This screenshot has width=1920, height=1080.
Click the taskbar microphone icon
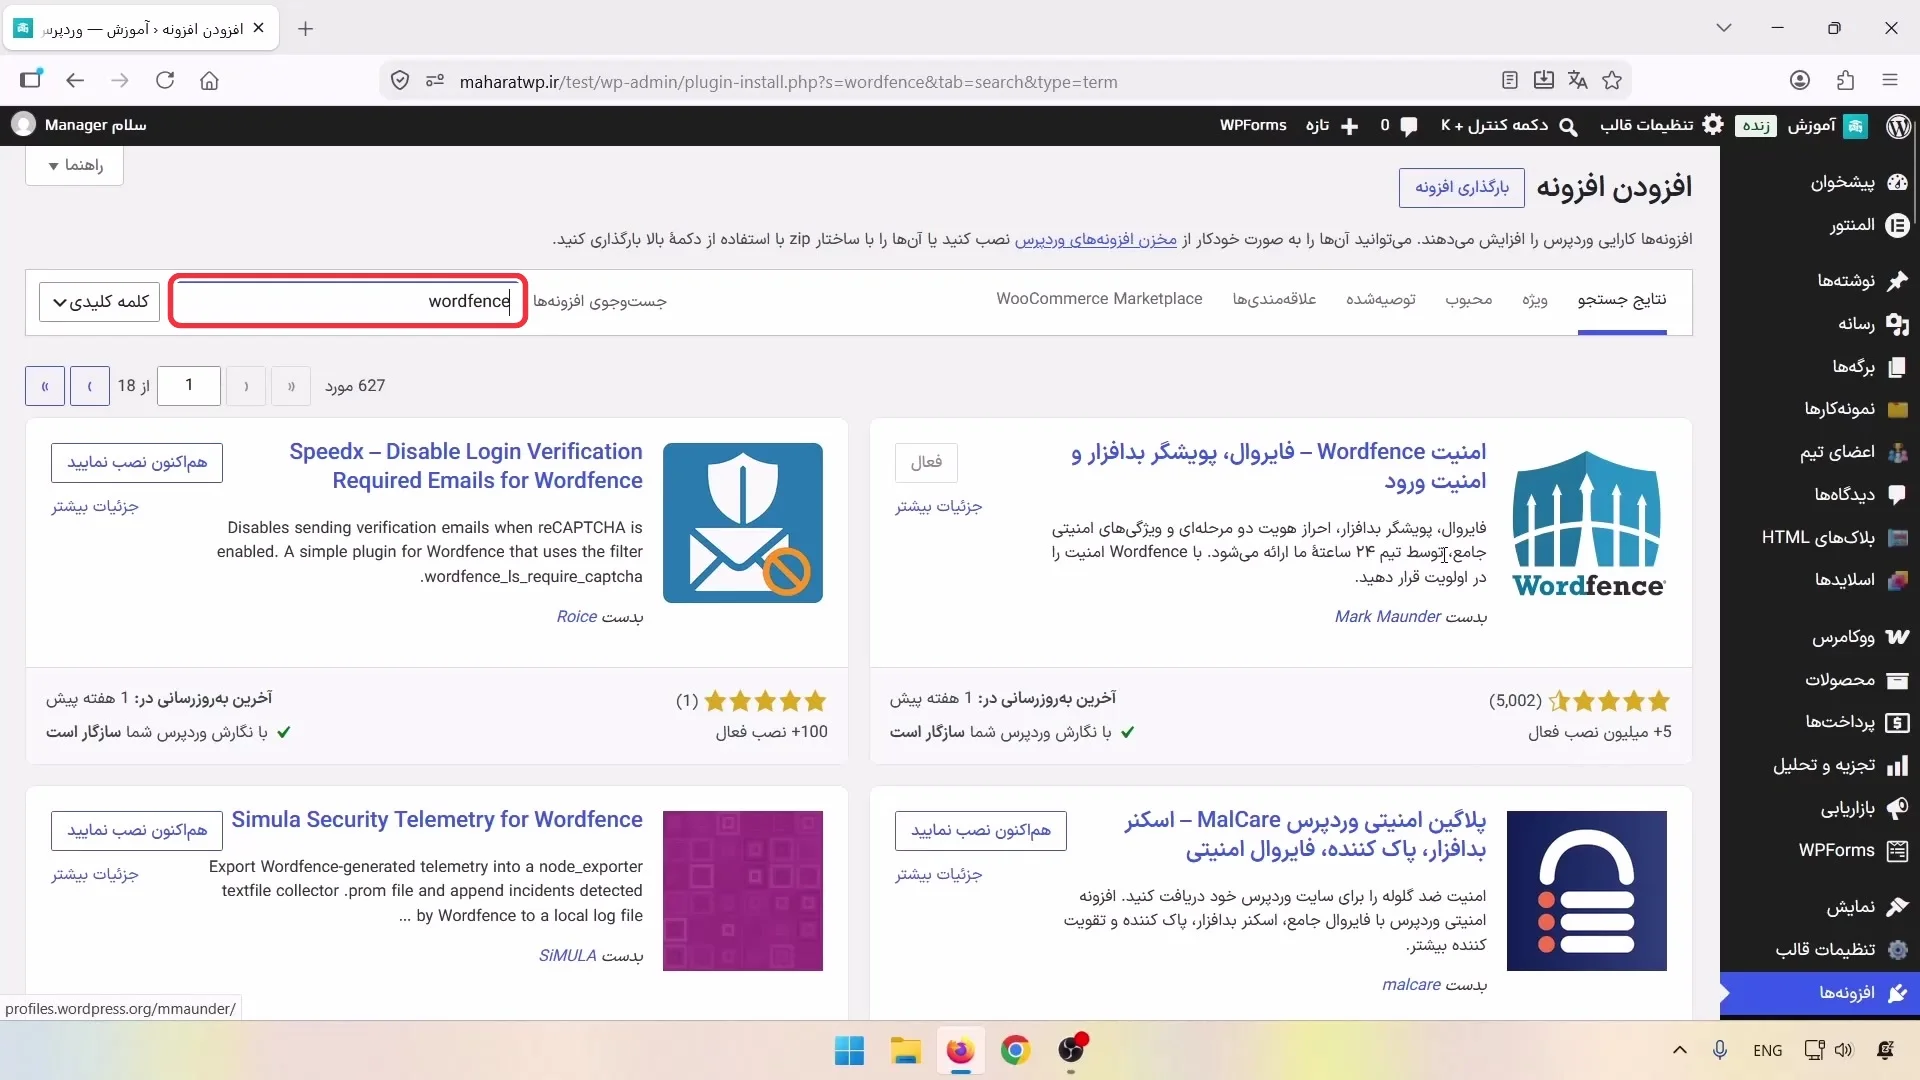click(x=1720, y=1050)
